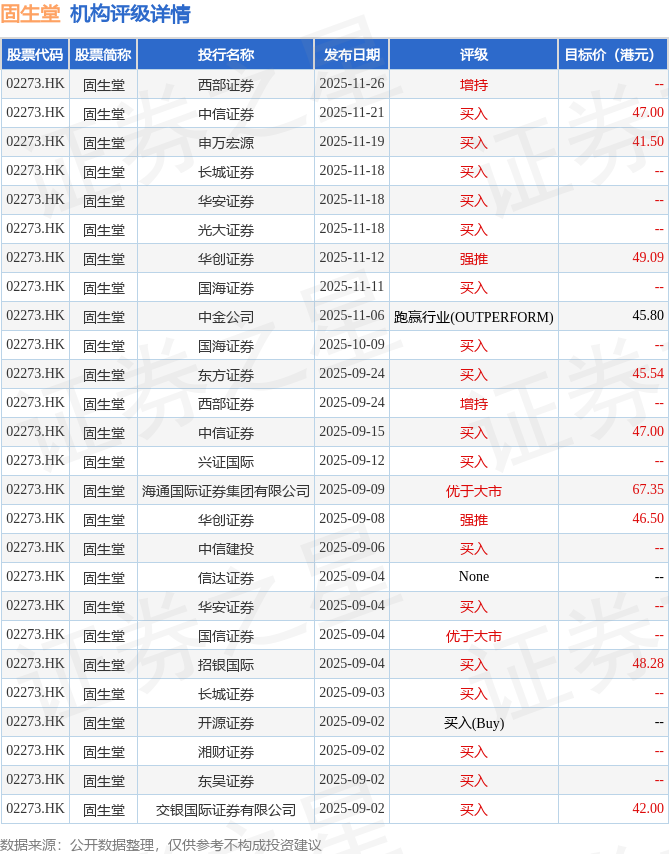Click the date 2025-09-06
The image size is (669, 854).
tap(351, 548)
